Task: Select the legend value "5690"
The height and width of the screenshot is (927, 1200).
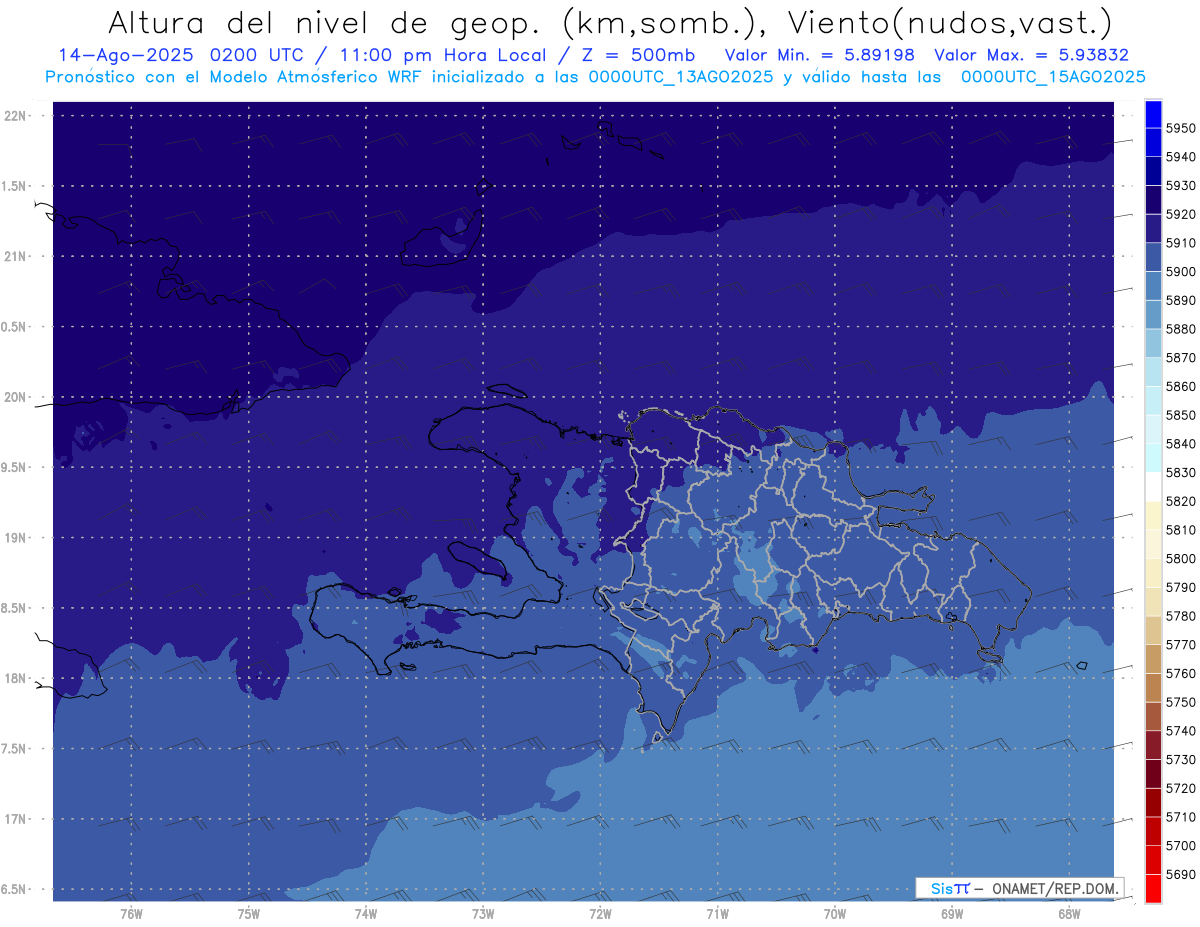Action: (1180, 875)
